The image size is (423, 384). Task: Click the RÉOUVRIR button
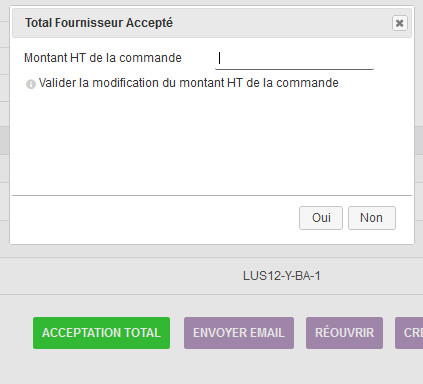[344, 333]
